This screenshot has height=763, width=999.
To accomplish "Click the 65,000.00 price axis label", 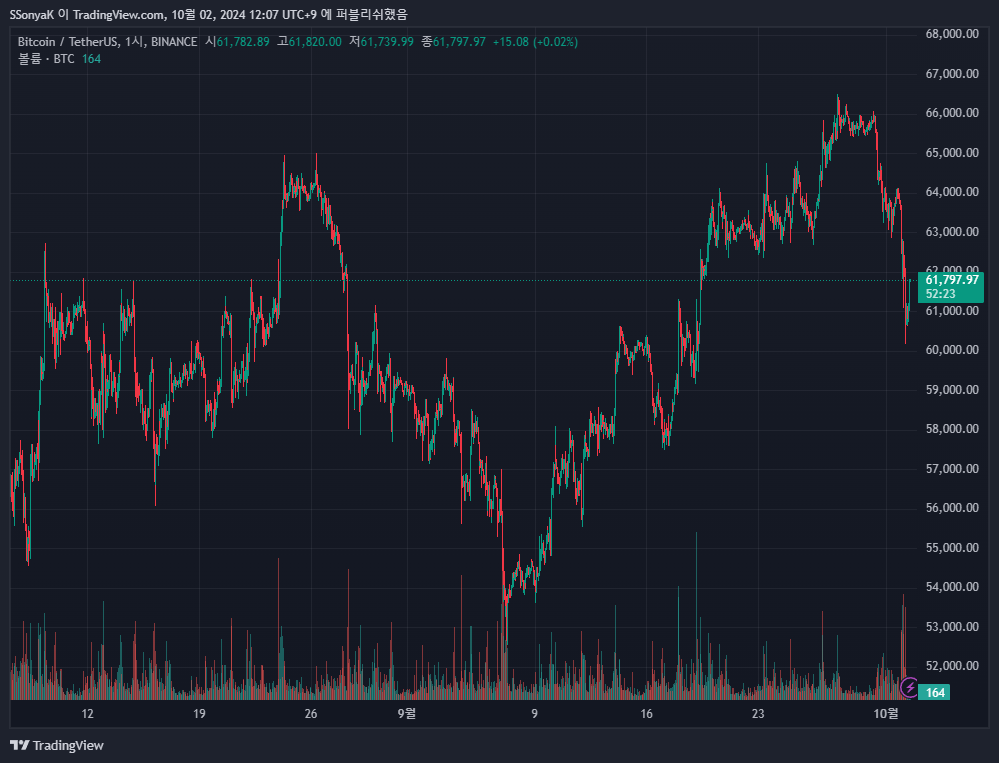I will 952,153.
